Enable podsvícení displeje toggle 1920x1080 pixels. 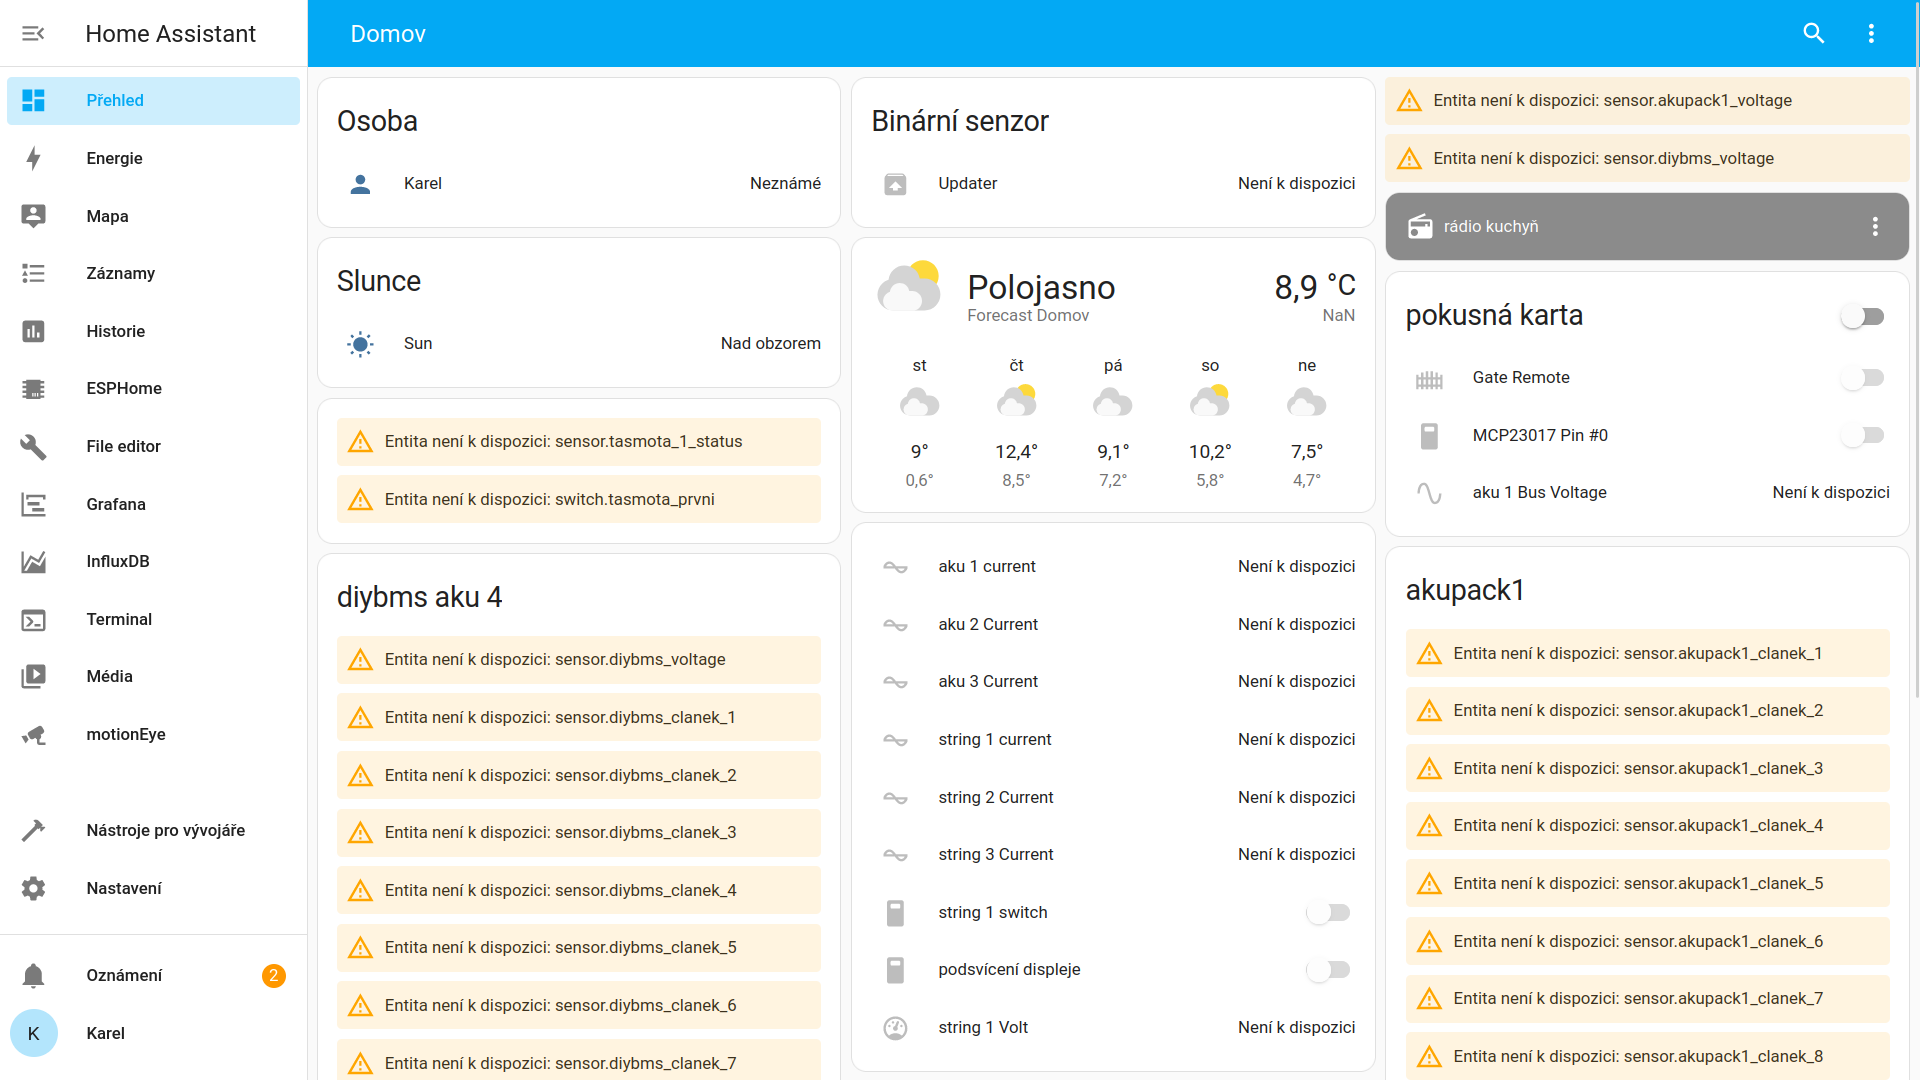tap(1328, 970)
